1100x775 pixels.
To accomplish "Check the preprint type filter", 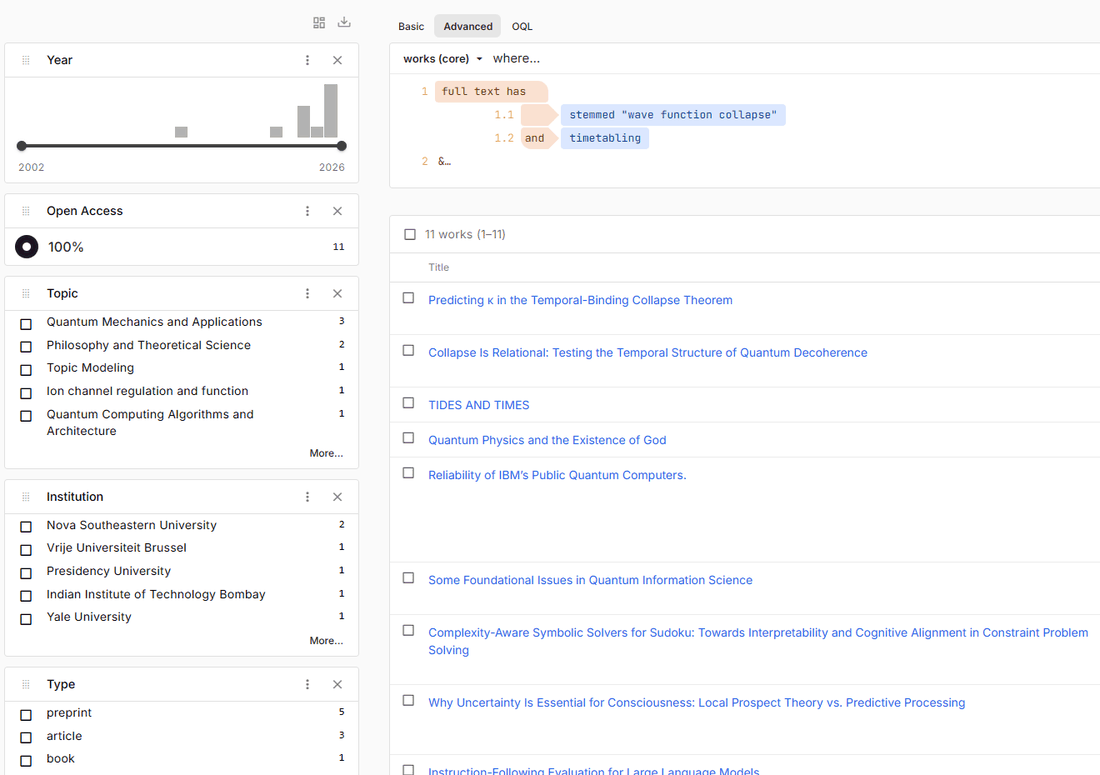I will click(x=26, y=715).
